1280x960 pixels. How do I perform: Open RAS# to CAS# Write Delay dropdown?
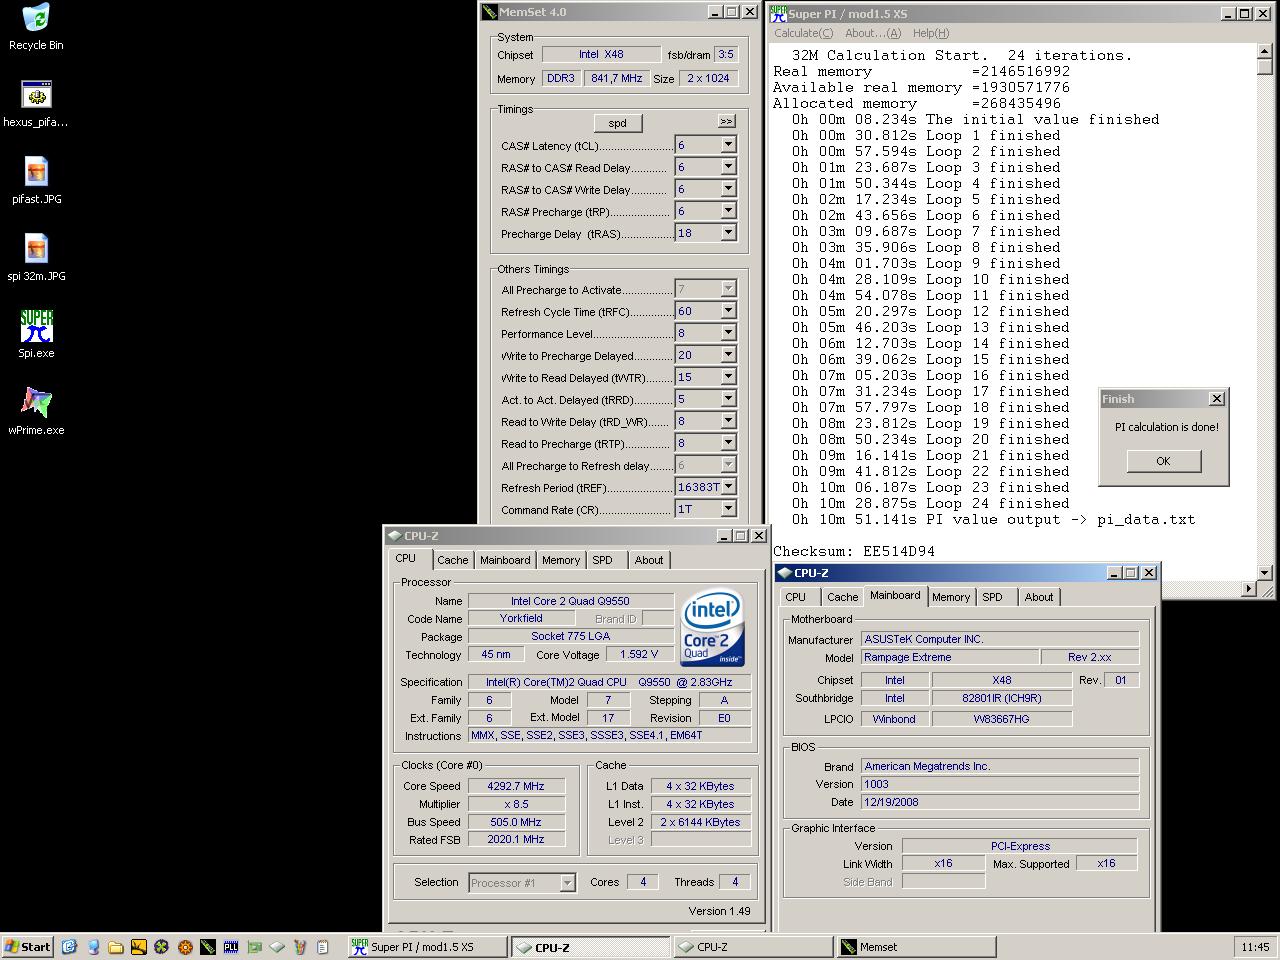click(x=728, y=189)
